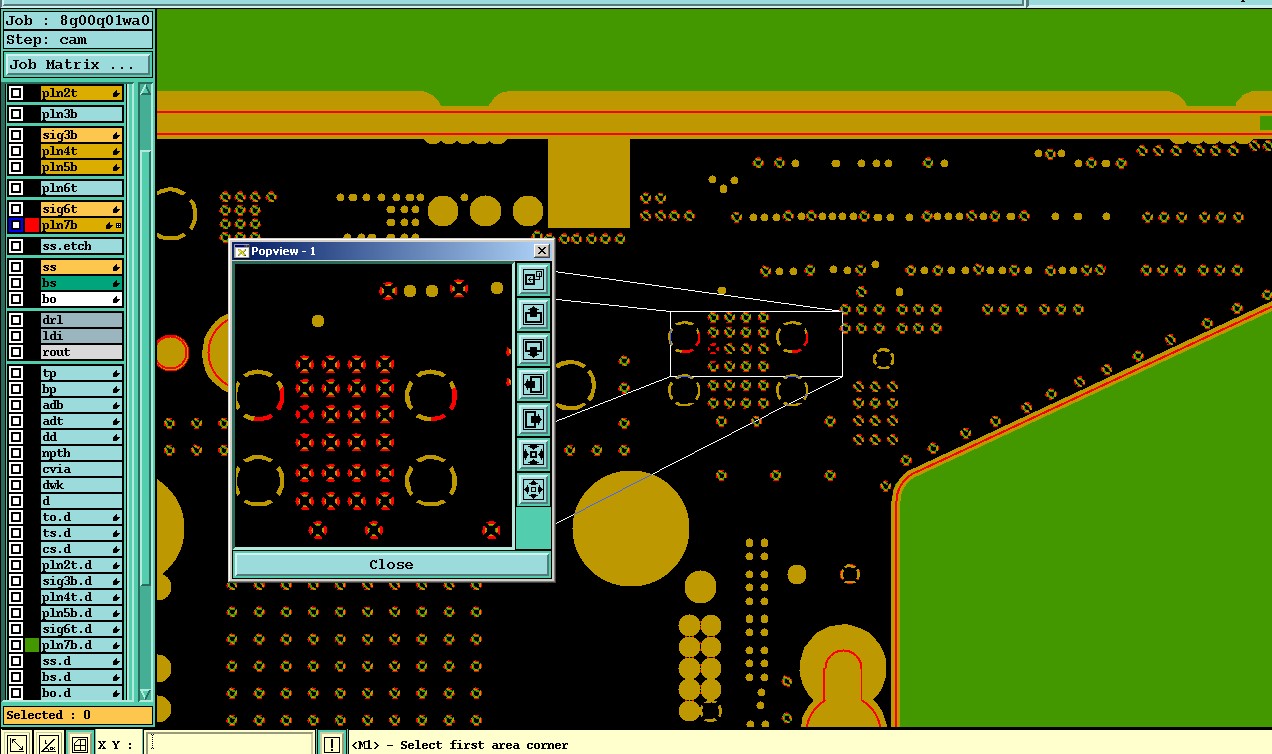Screen dimensions: 1272x754
Task: Click the Close button in Popview
Action: coord(391,564)
